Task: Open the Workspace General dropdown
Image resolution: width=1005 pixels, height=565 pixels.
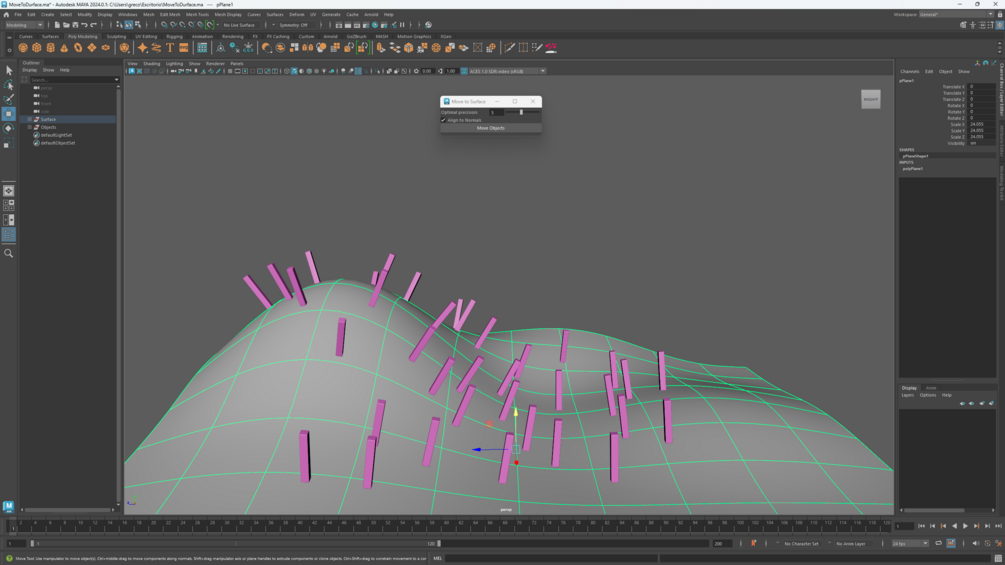Action: 956,14
